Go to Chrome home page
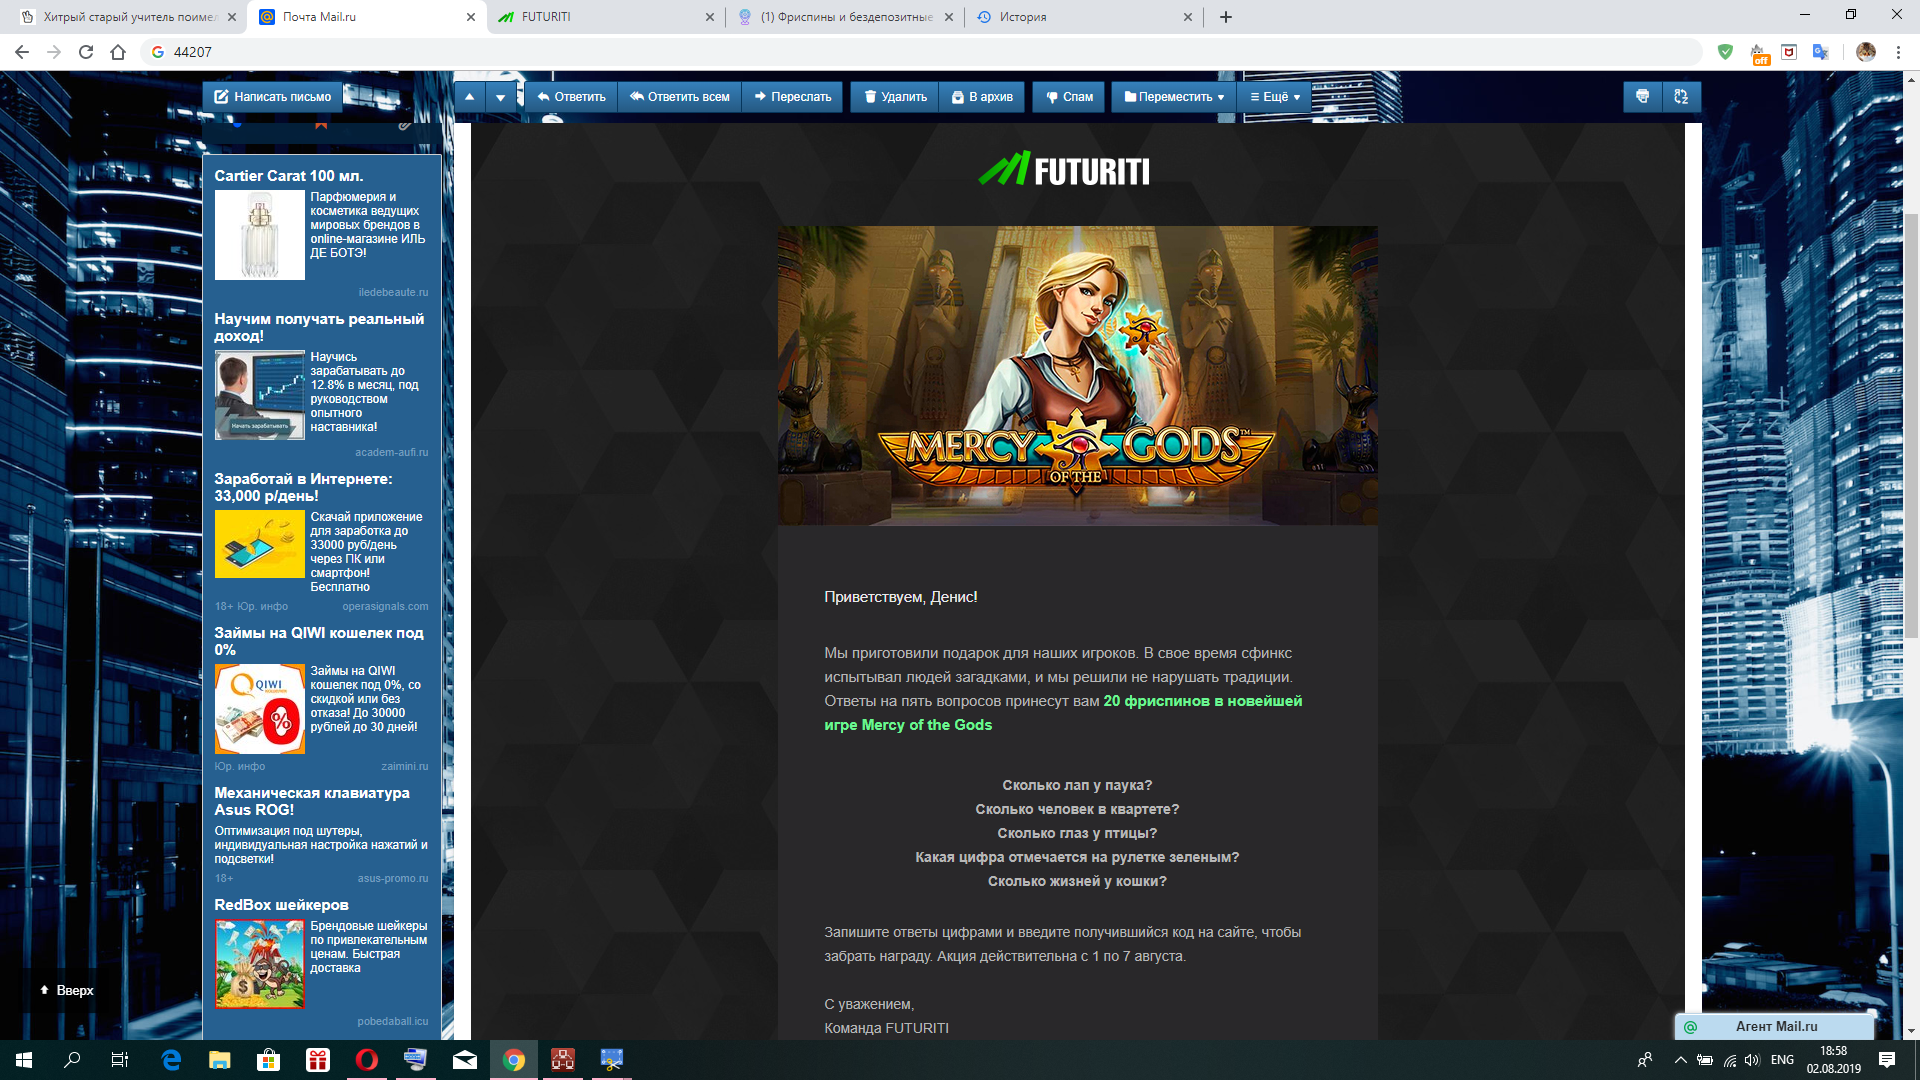The width and height of the screenshot is (1920, 1080). click(x=118, y=52)
